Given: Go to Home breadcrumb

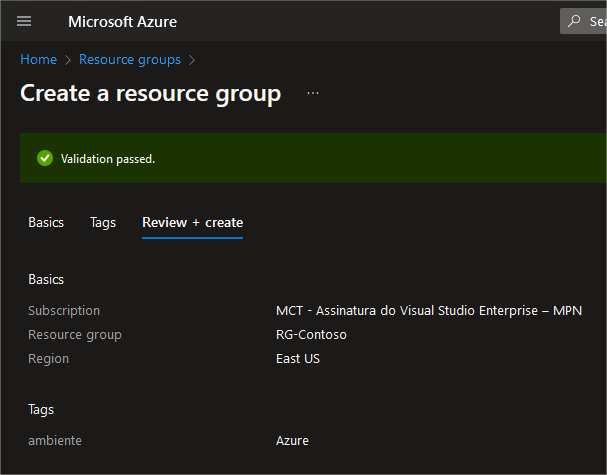Looking at the screenshot, I should (x=38, y=59).
